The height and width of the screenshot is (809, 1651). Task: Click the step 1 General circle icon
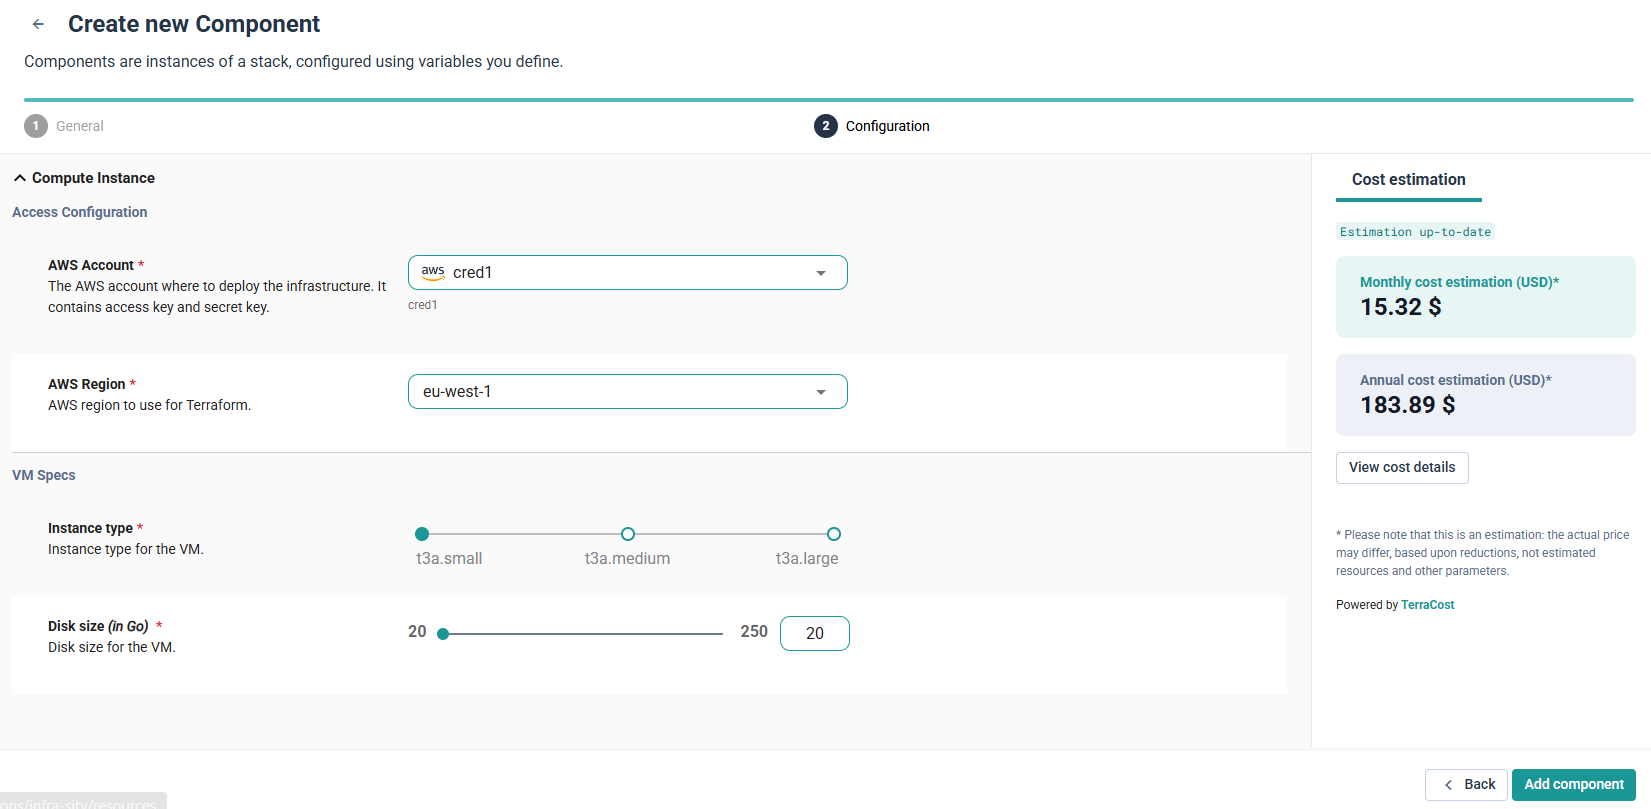point(36,126)
